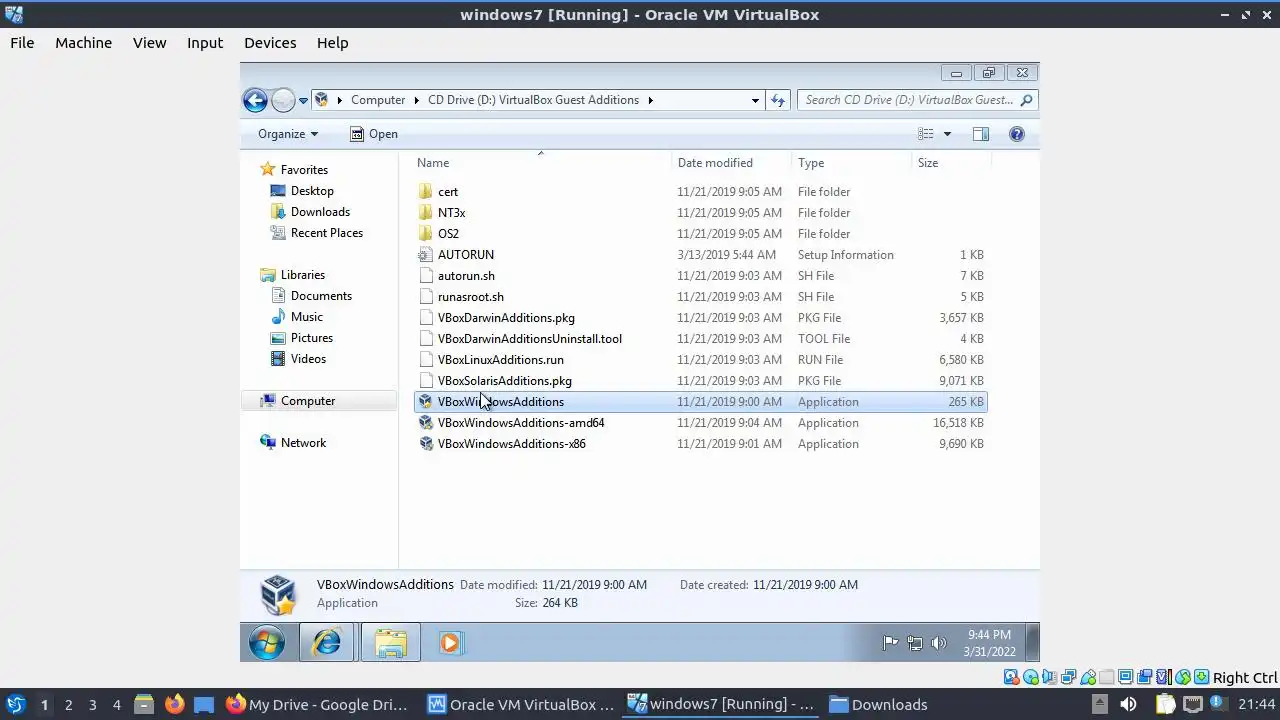The height and width of the screenshot is (720, 1280).
Task: Open the Windows 7 Start orb
Action: click(267, 642)
